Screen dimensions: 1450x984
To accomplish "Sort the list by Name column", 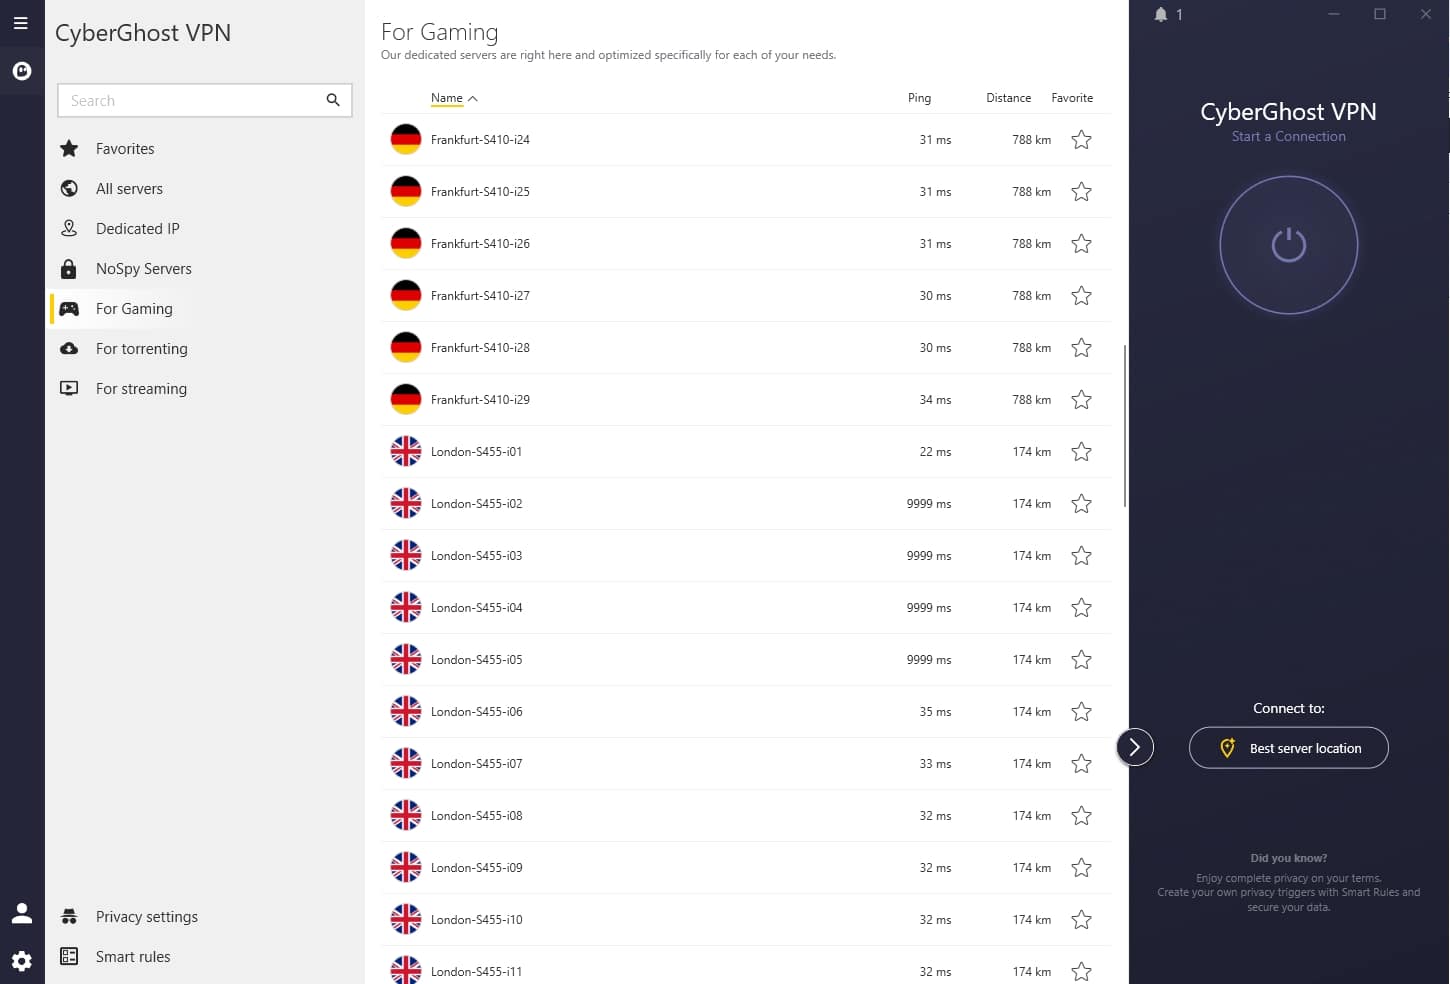I will 447,98.
